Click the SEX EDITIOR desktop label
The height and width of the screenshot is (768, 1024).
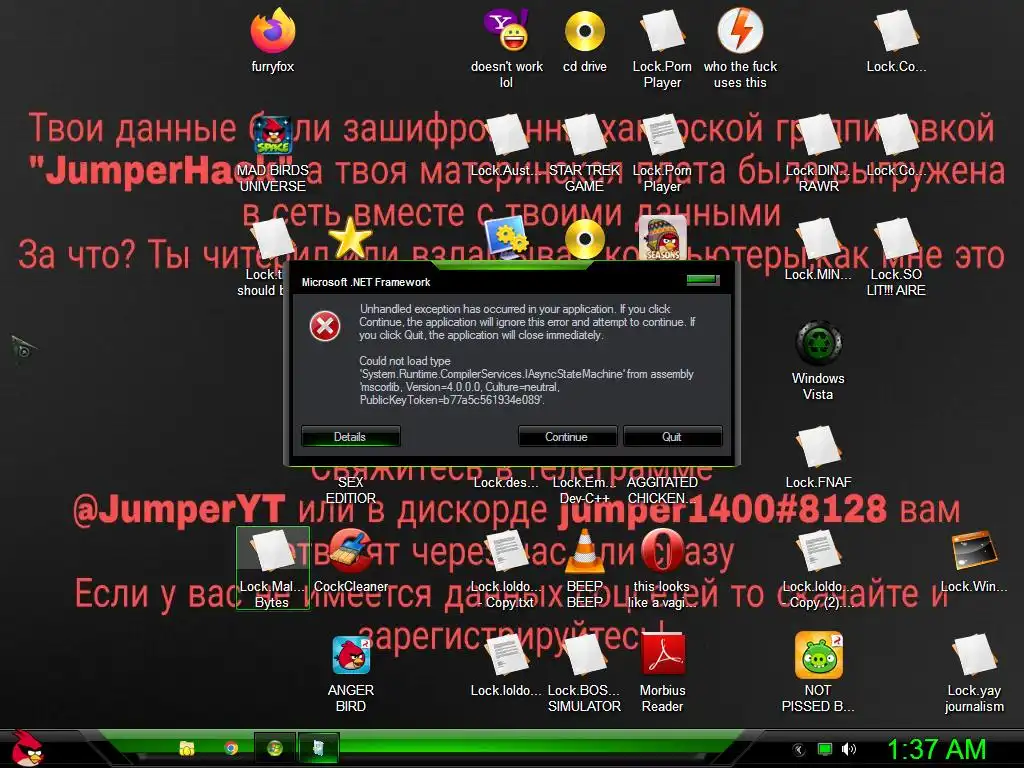[x=351, y=490]
